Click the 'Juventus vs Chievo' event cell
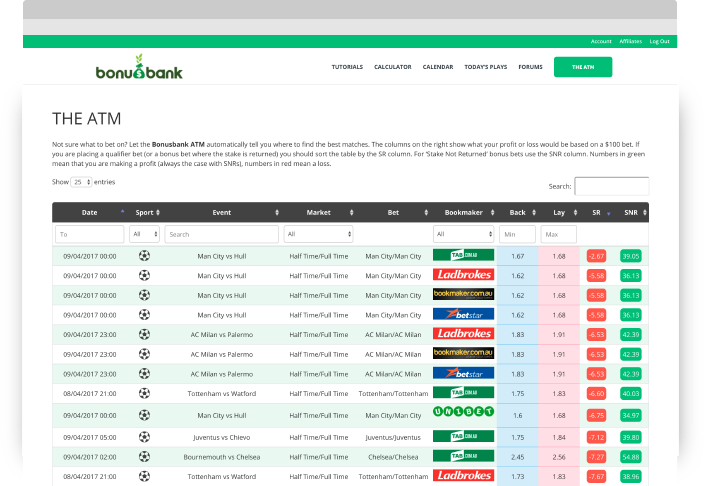Viewport: 704px width, 486px height. pyautogui.click(x=222, y=437)
